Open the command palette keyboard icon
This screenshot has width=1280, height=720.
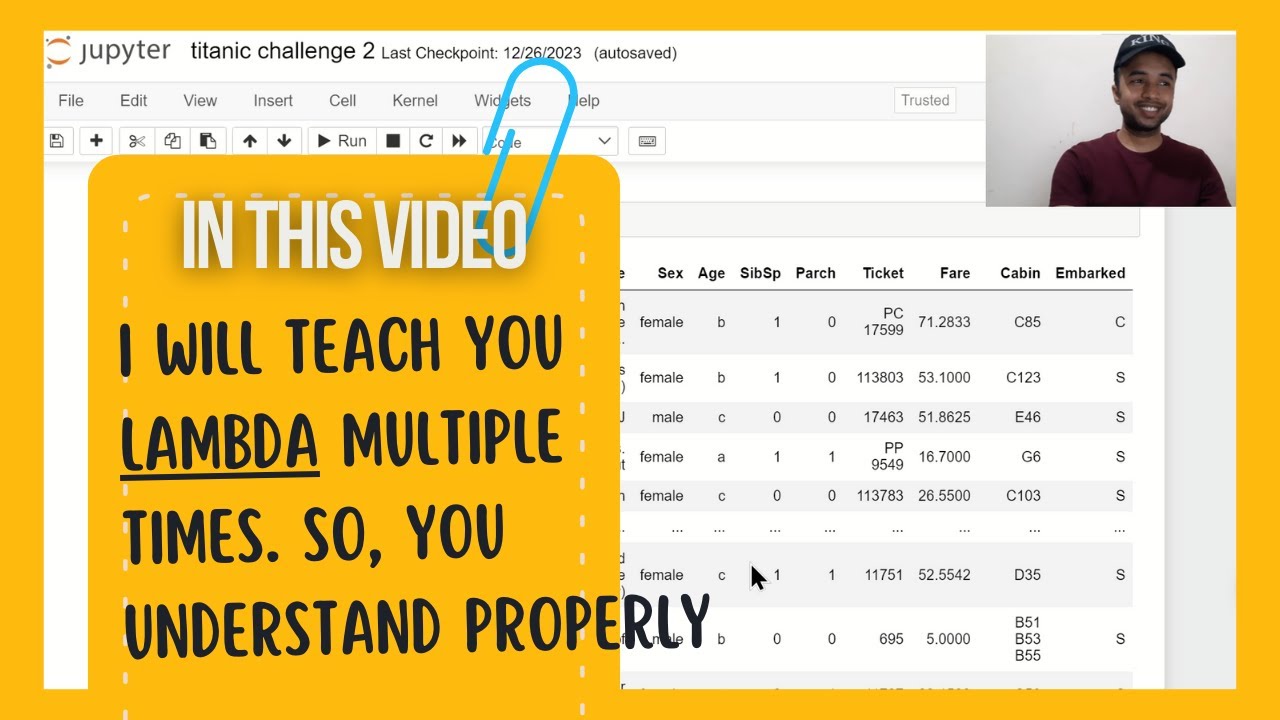coord(647,141)
